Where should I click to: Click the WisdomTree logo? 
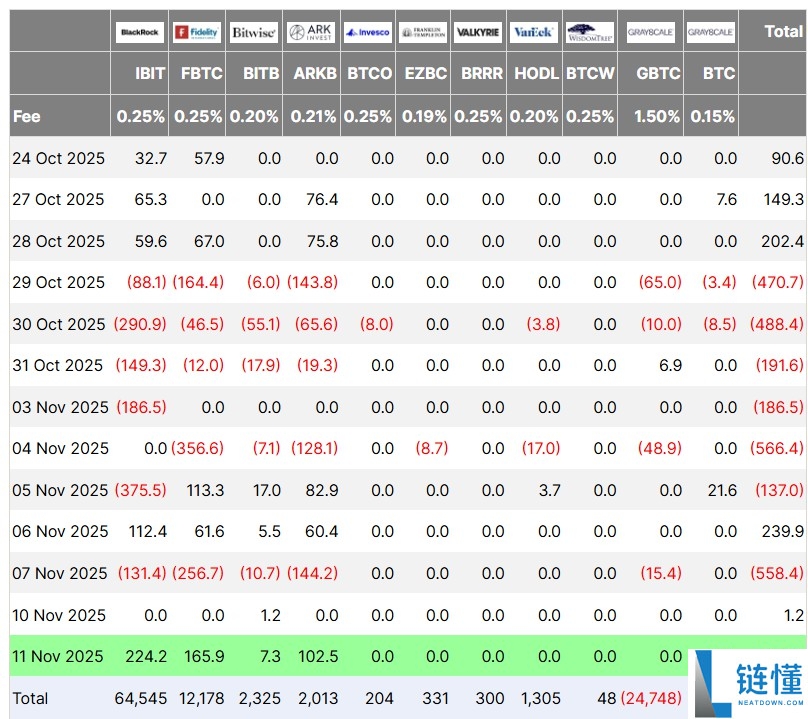point(590,32)
